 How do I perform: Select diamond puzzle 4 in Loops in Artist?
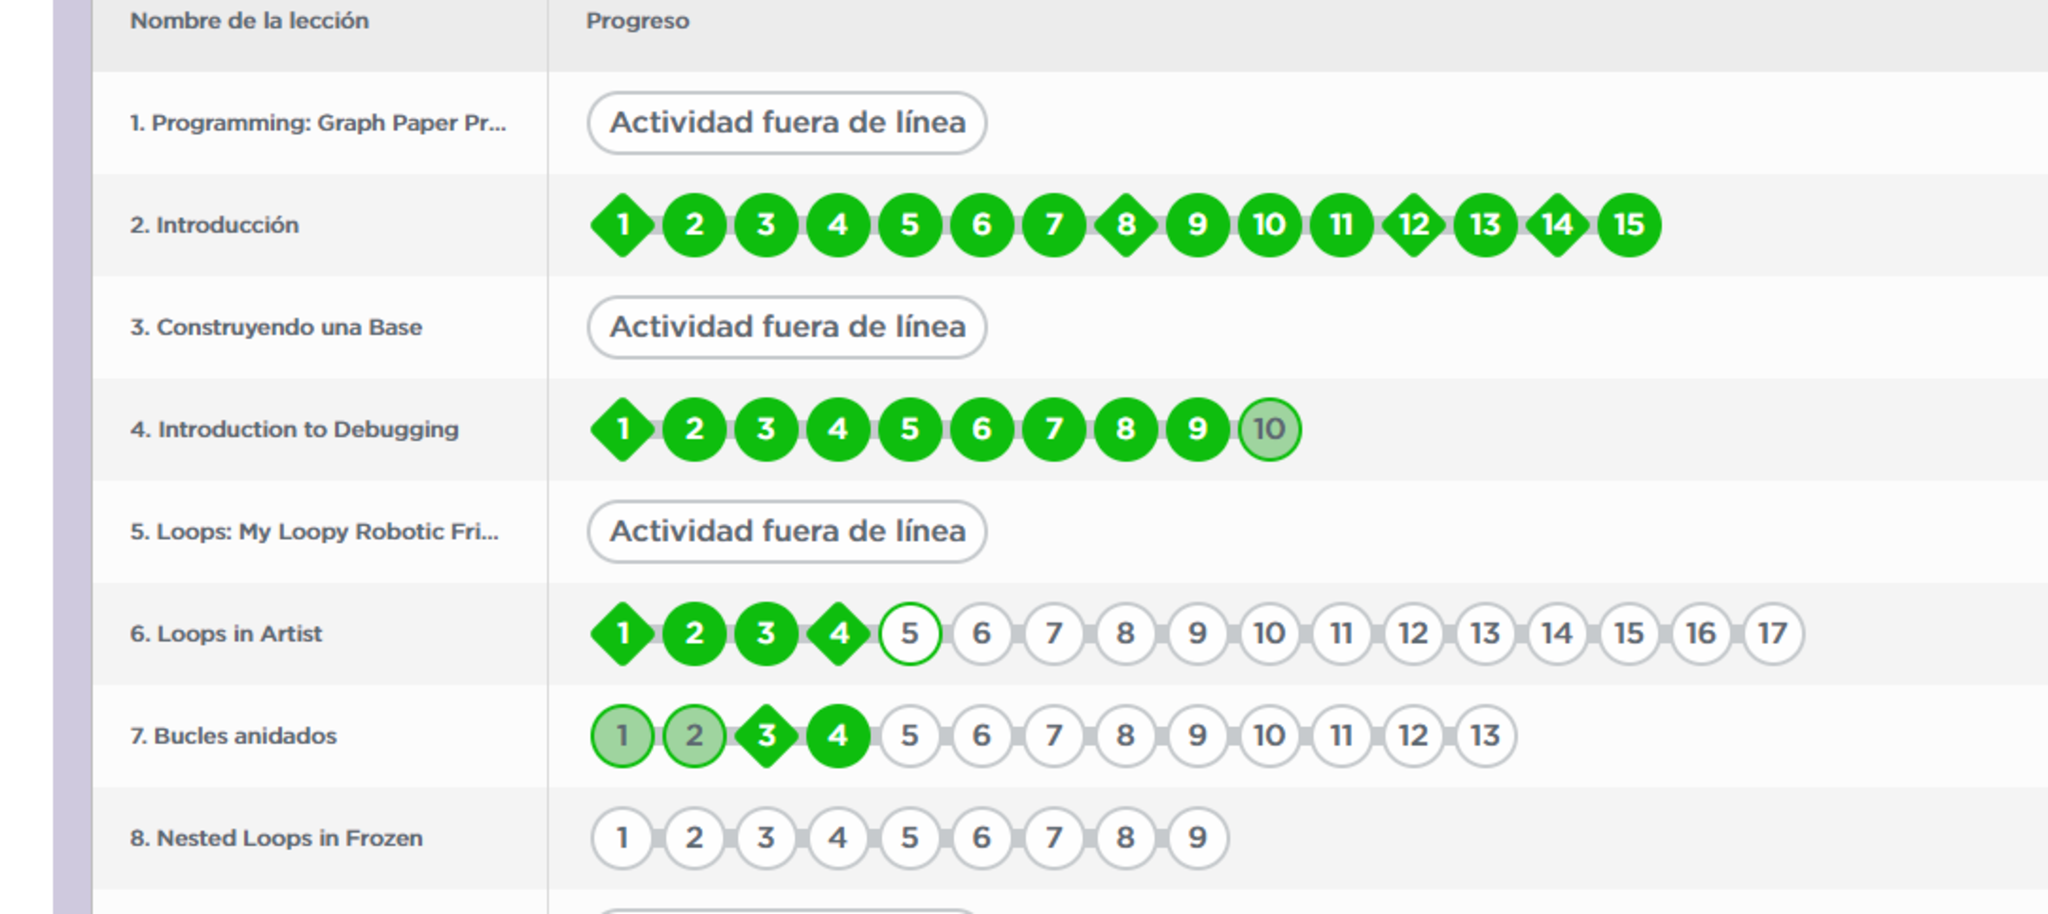tap(838, 633)
